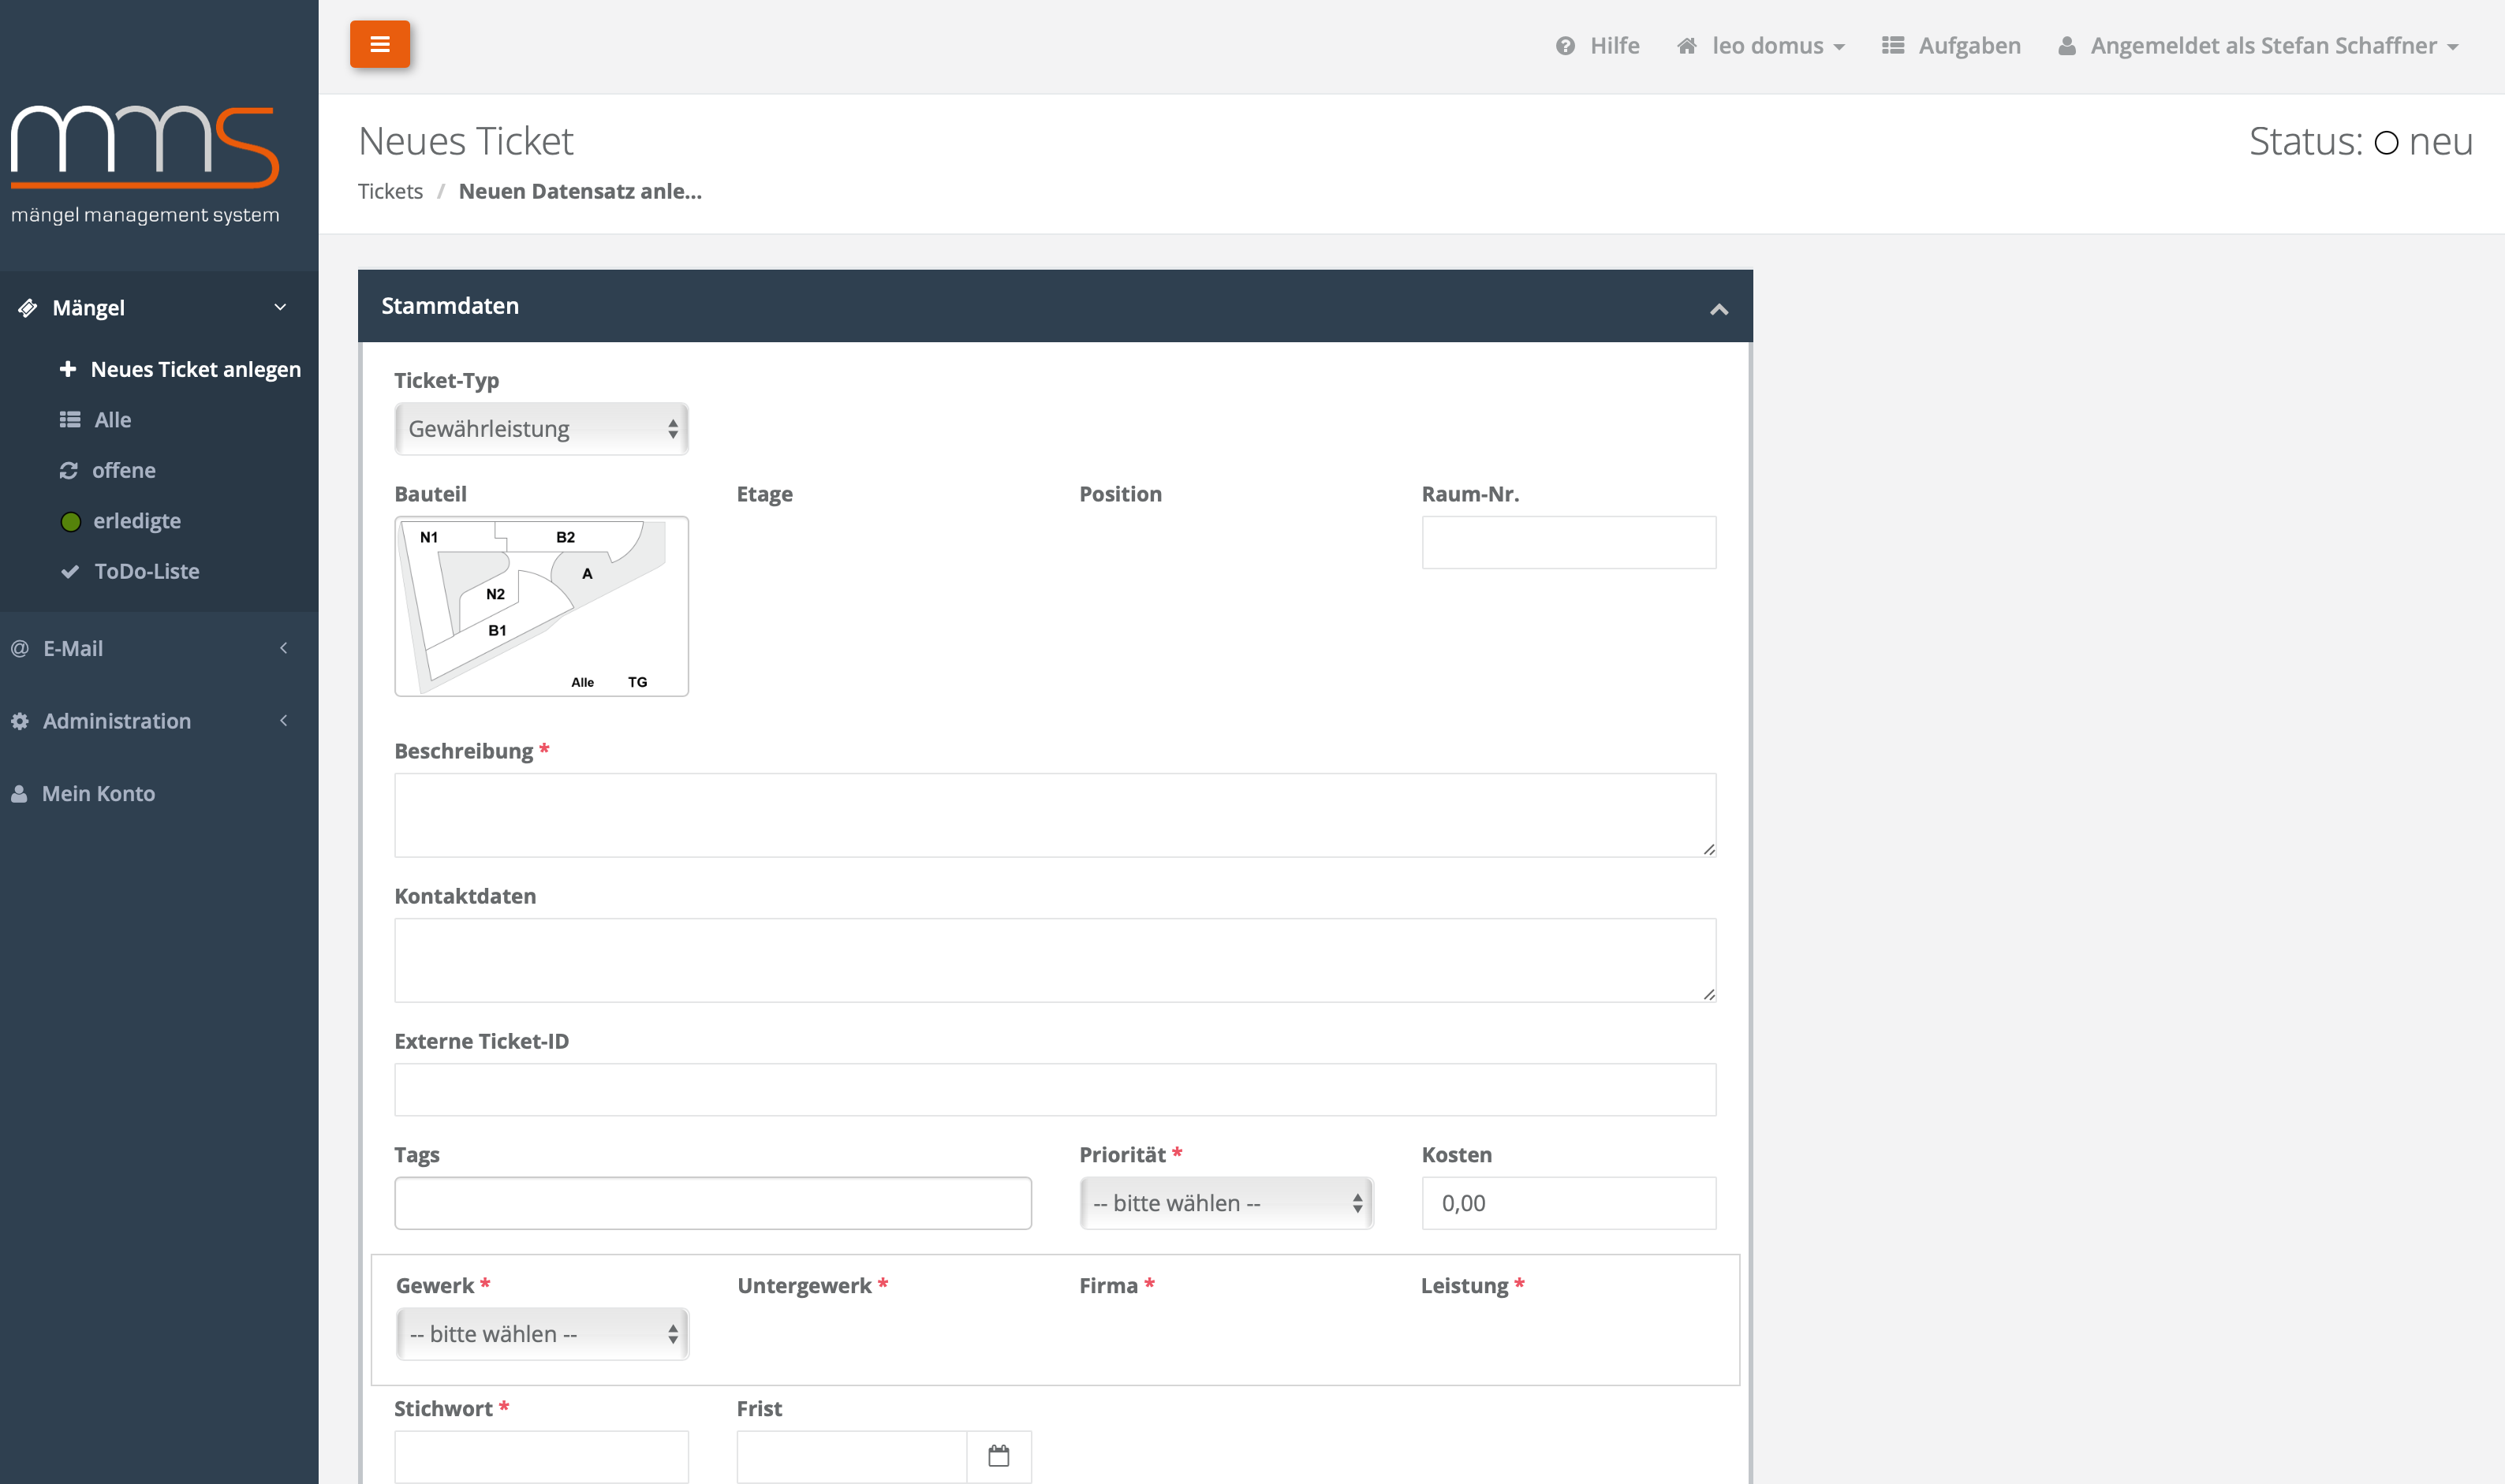Click the Tags input field
This screenshot has width=2505, height=1484.
click(713, 1203)
